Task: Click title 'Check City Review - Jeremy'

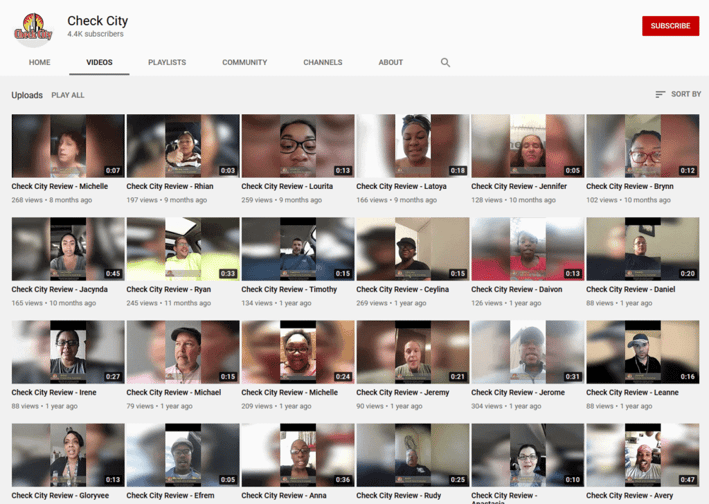Action: 402,392
